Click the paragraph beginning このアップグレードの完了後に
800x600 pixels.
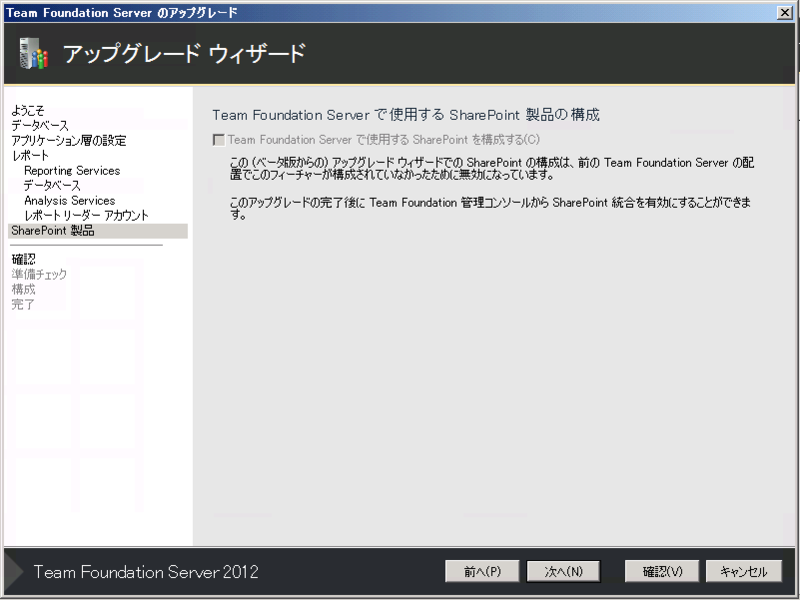490,208
